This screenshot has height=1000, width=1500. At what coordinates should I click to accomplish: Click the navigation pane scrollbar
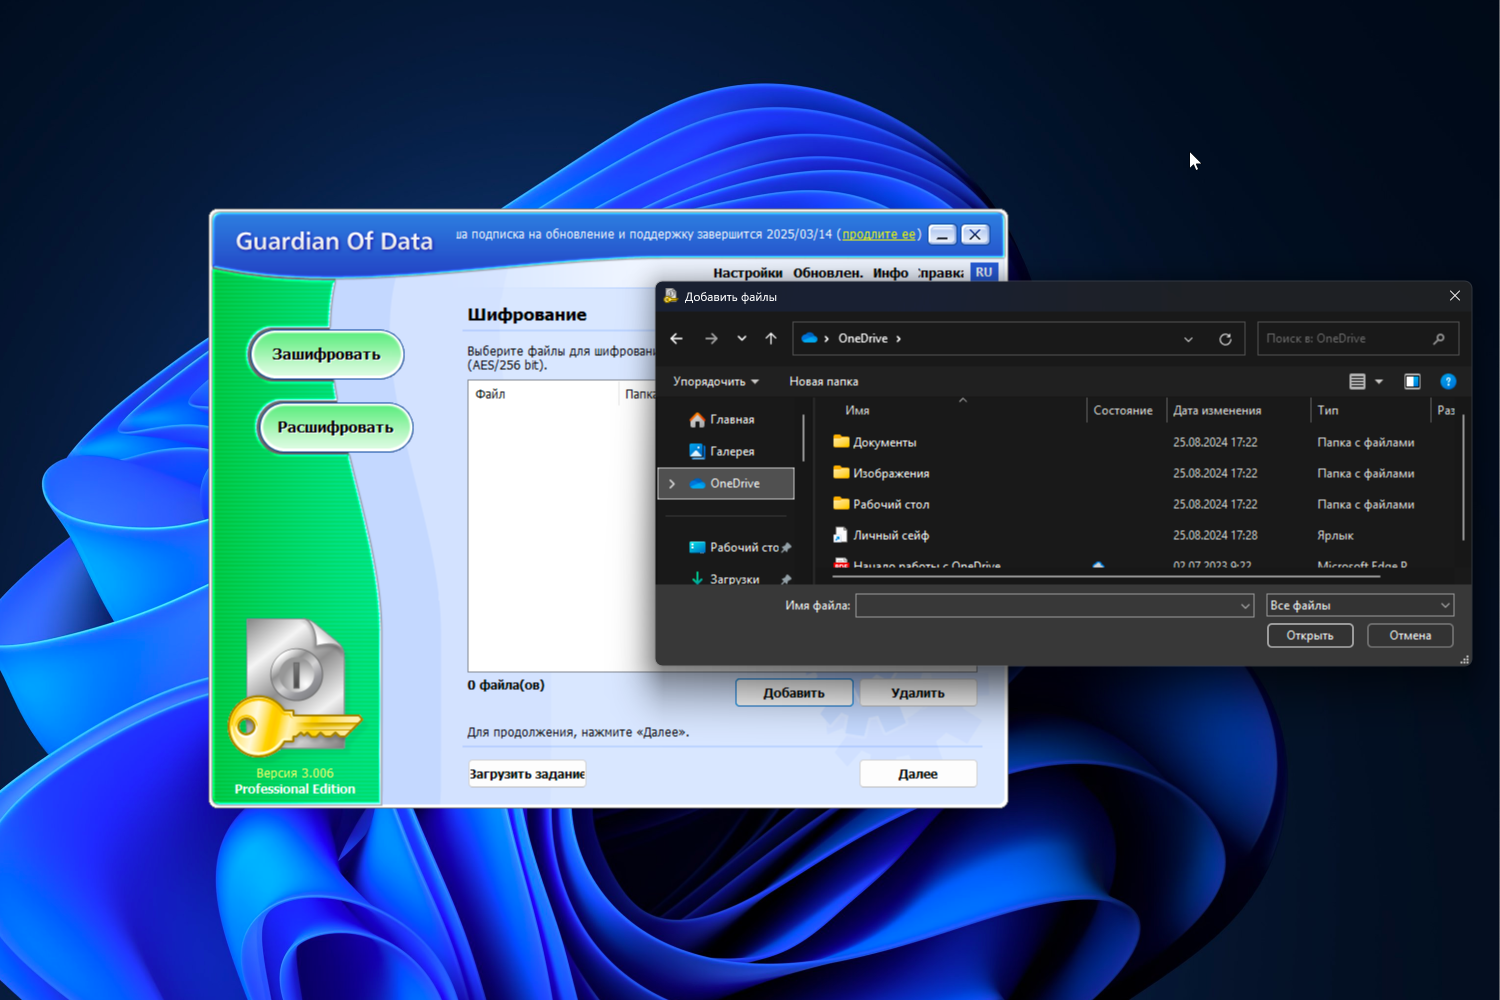tap(803, 438)
